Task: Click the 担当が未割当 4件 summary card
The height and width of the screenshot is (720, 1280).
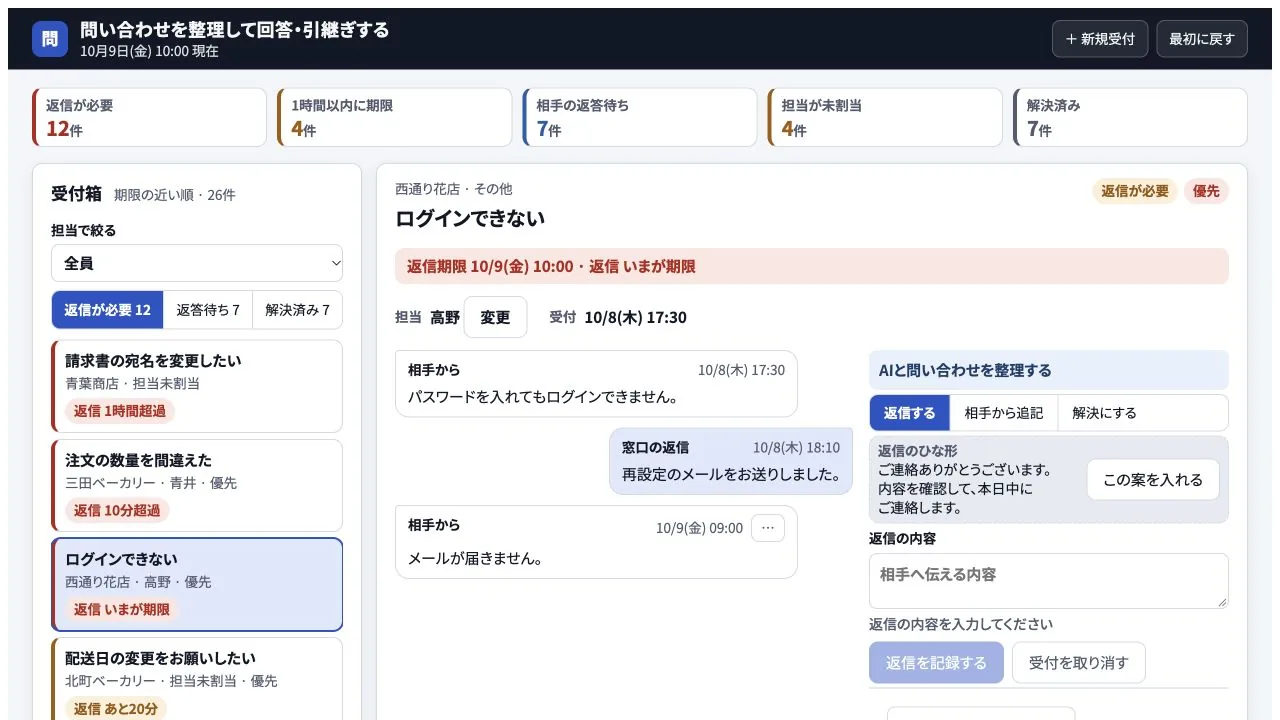Action: (x=885, y=118)
